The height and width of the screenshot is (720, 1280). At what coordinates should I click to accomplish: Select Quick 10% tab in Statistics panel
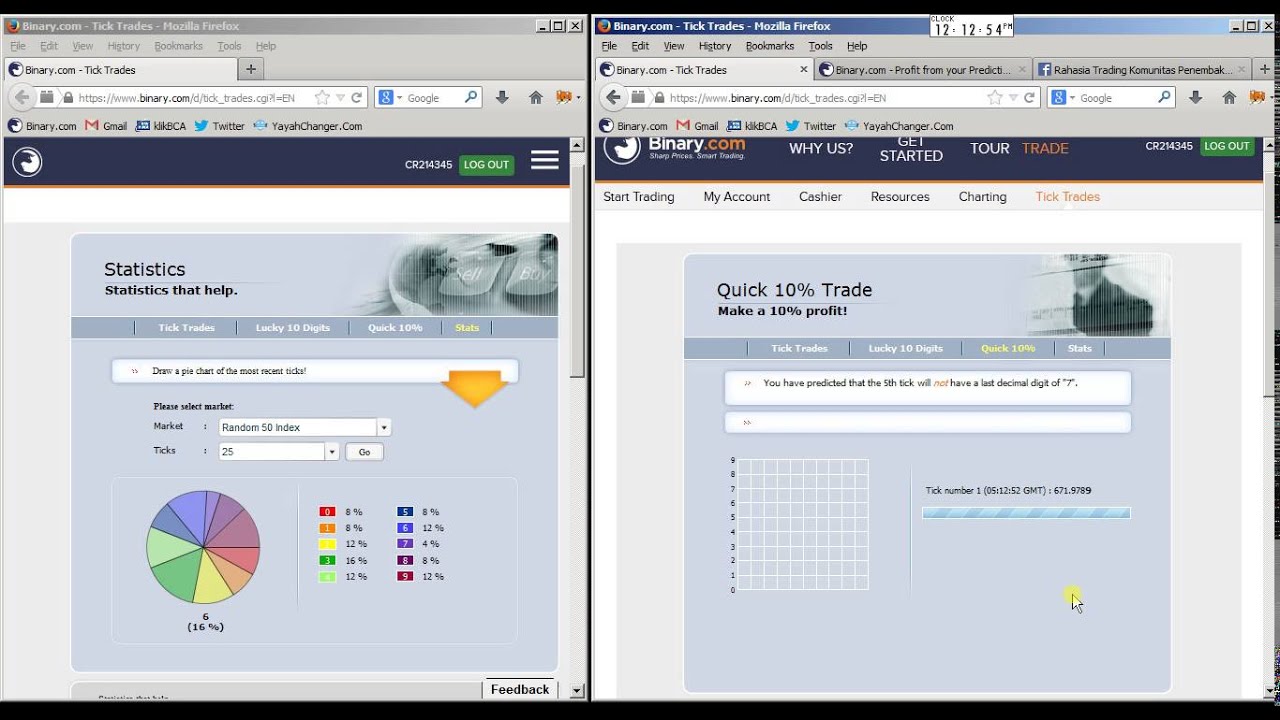click(395, 328)
